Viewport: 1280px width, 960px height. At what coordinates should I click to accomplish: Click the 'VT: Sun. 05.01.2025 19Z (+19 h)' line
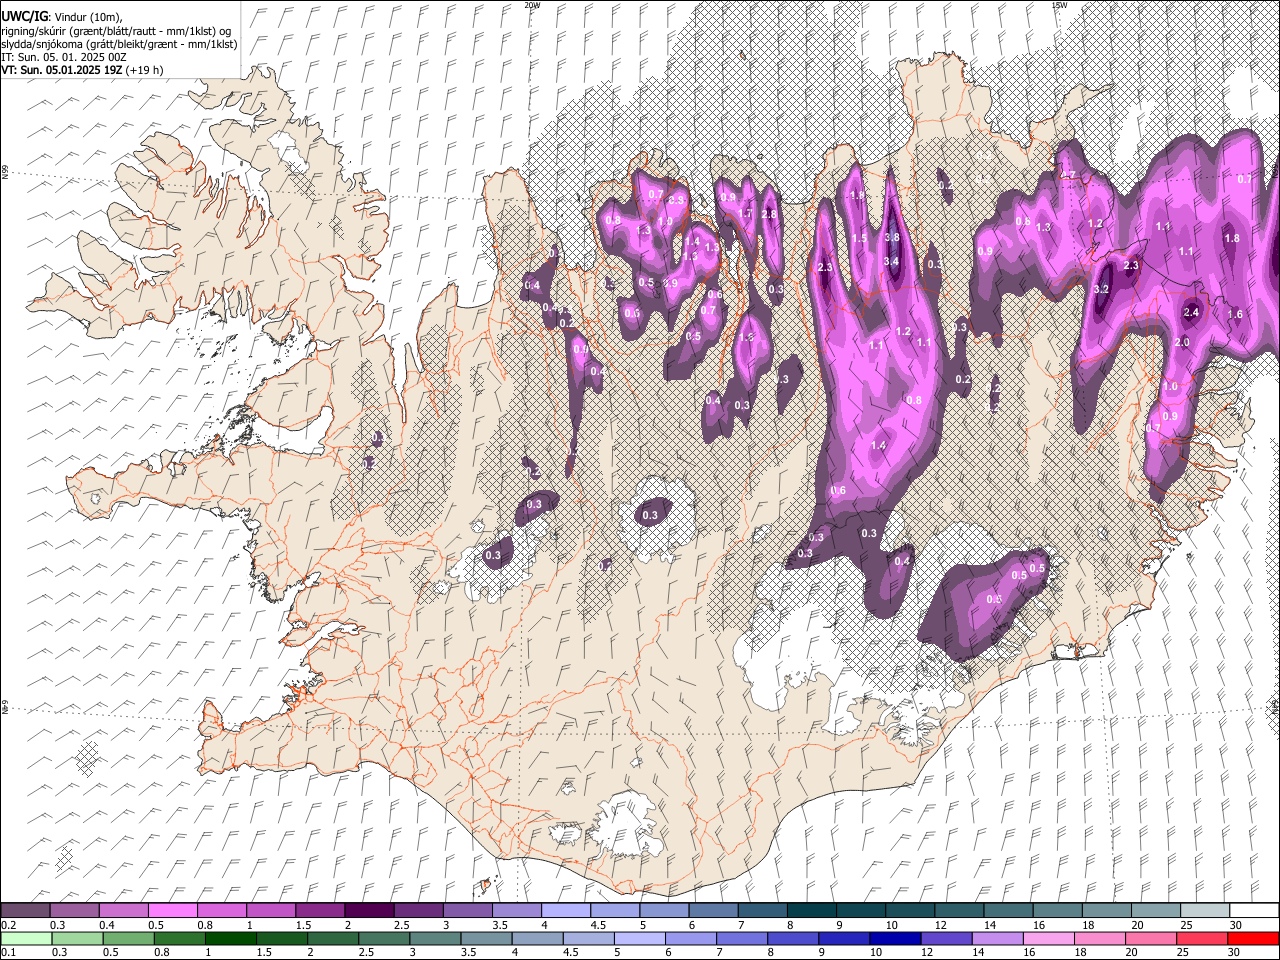[82, 70]
